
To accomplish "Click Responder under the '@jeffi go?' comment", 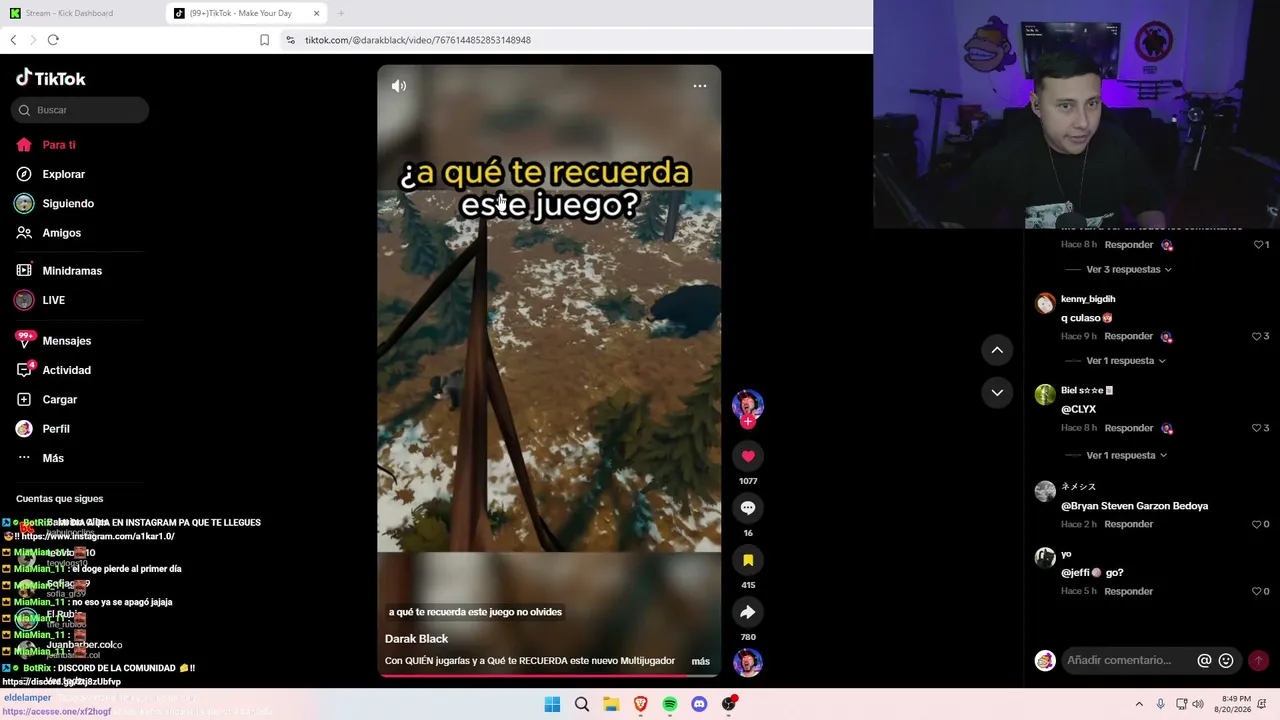I will coord(1129,591).
